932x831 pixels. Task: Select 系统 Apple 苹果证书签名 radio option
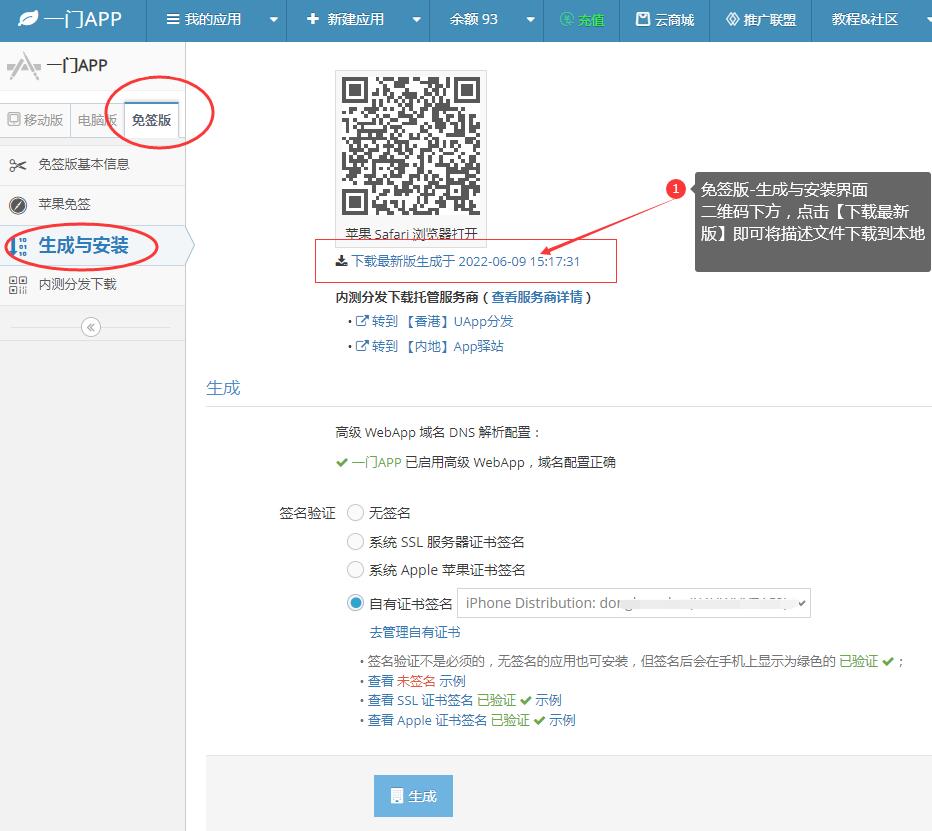point(355,570)
